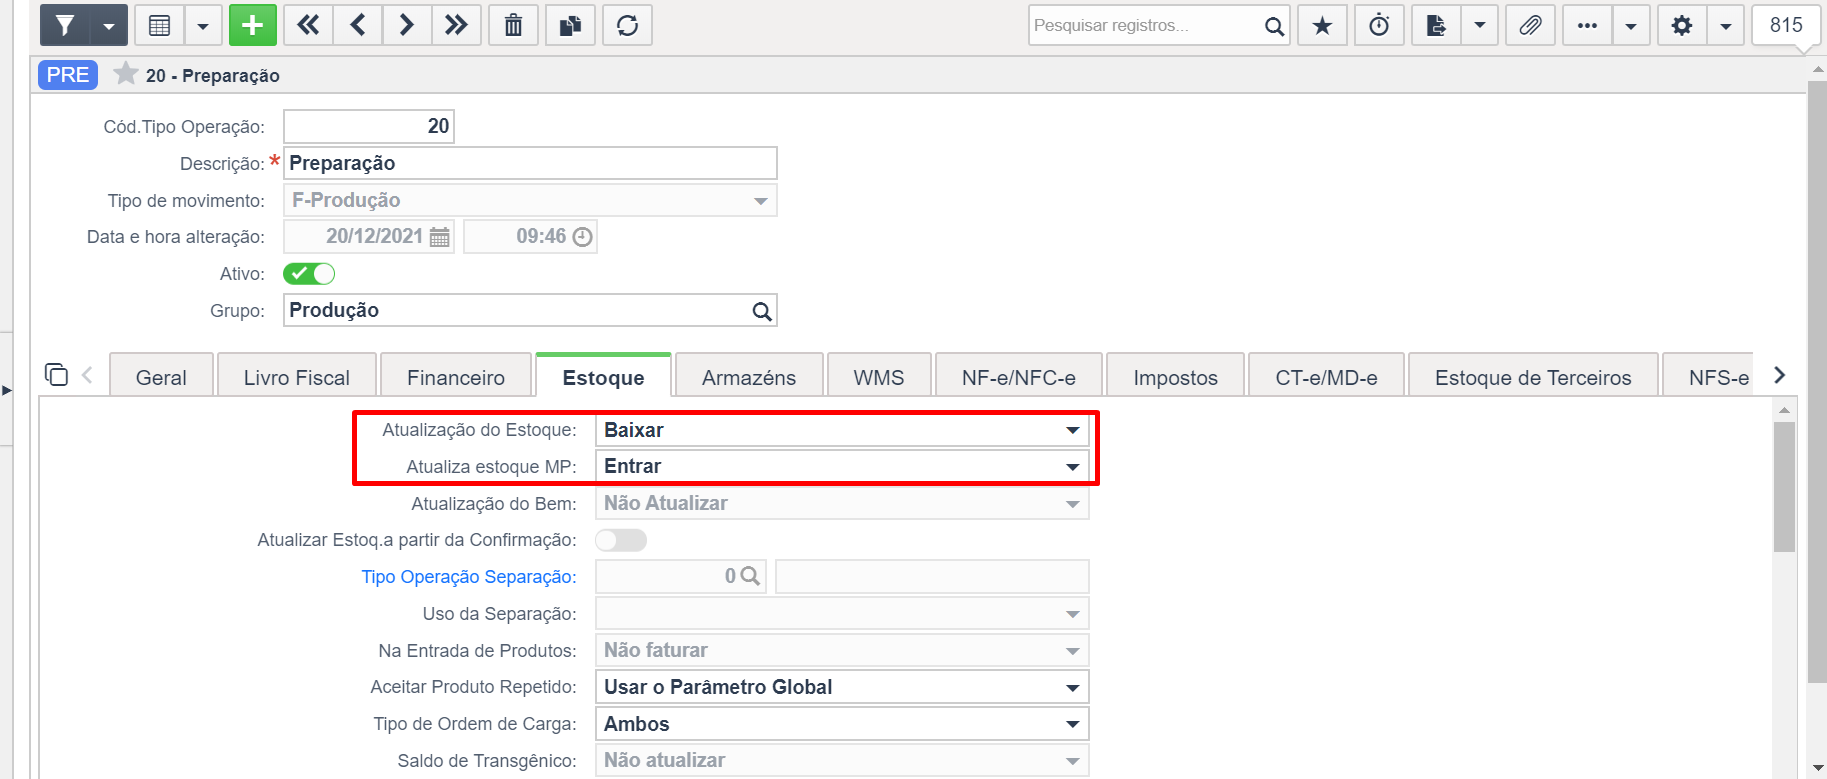
Task: Open the Impostos tab
Action: [x=1176, y=378]
